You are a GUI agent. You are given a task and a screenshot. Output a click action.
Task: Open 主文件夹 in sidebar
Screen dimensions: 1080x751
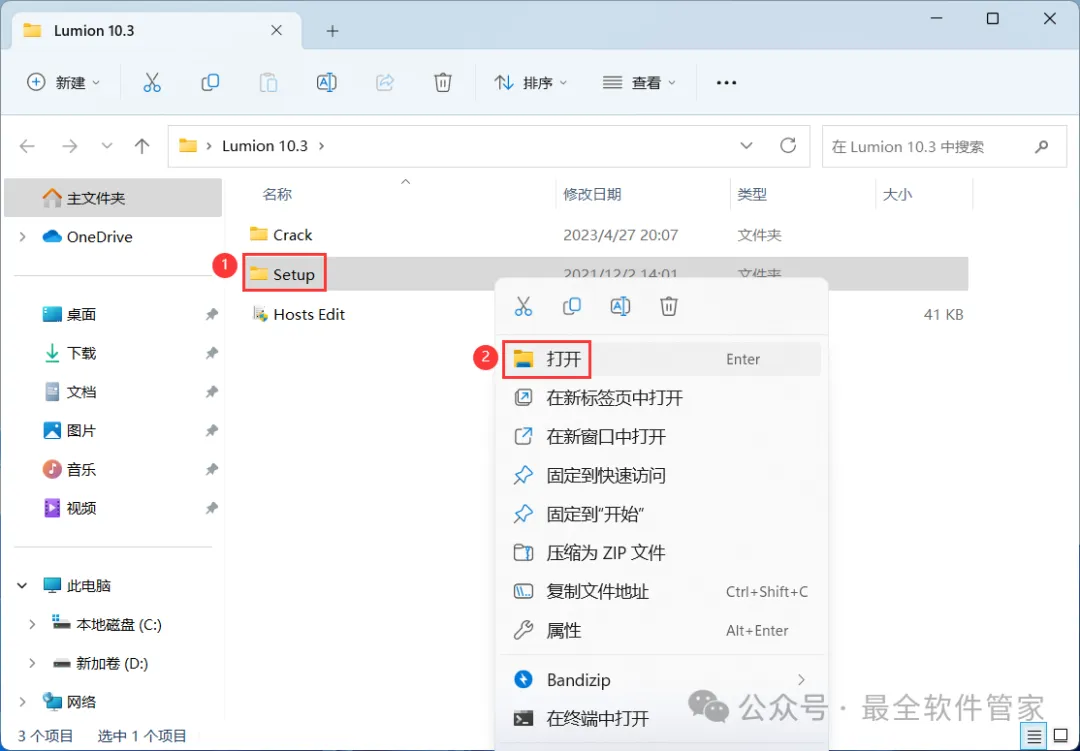(113, 198)
